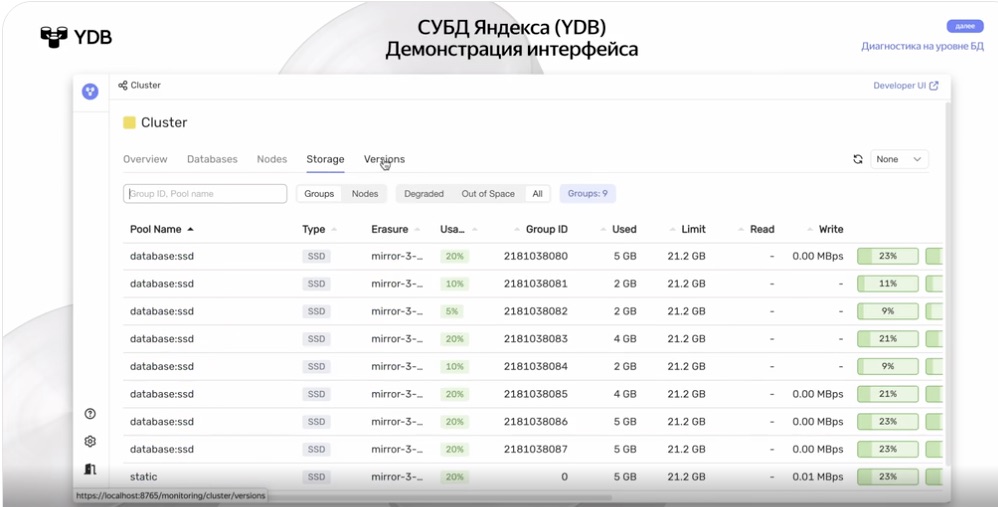Click the 4 GB used value for group 2181038083
This screenshot has height=507, width=998.
pos(625,339)
